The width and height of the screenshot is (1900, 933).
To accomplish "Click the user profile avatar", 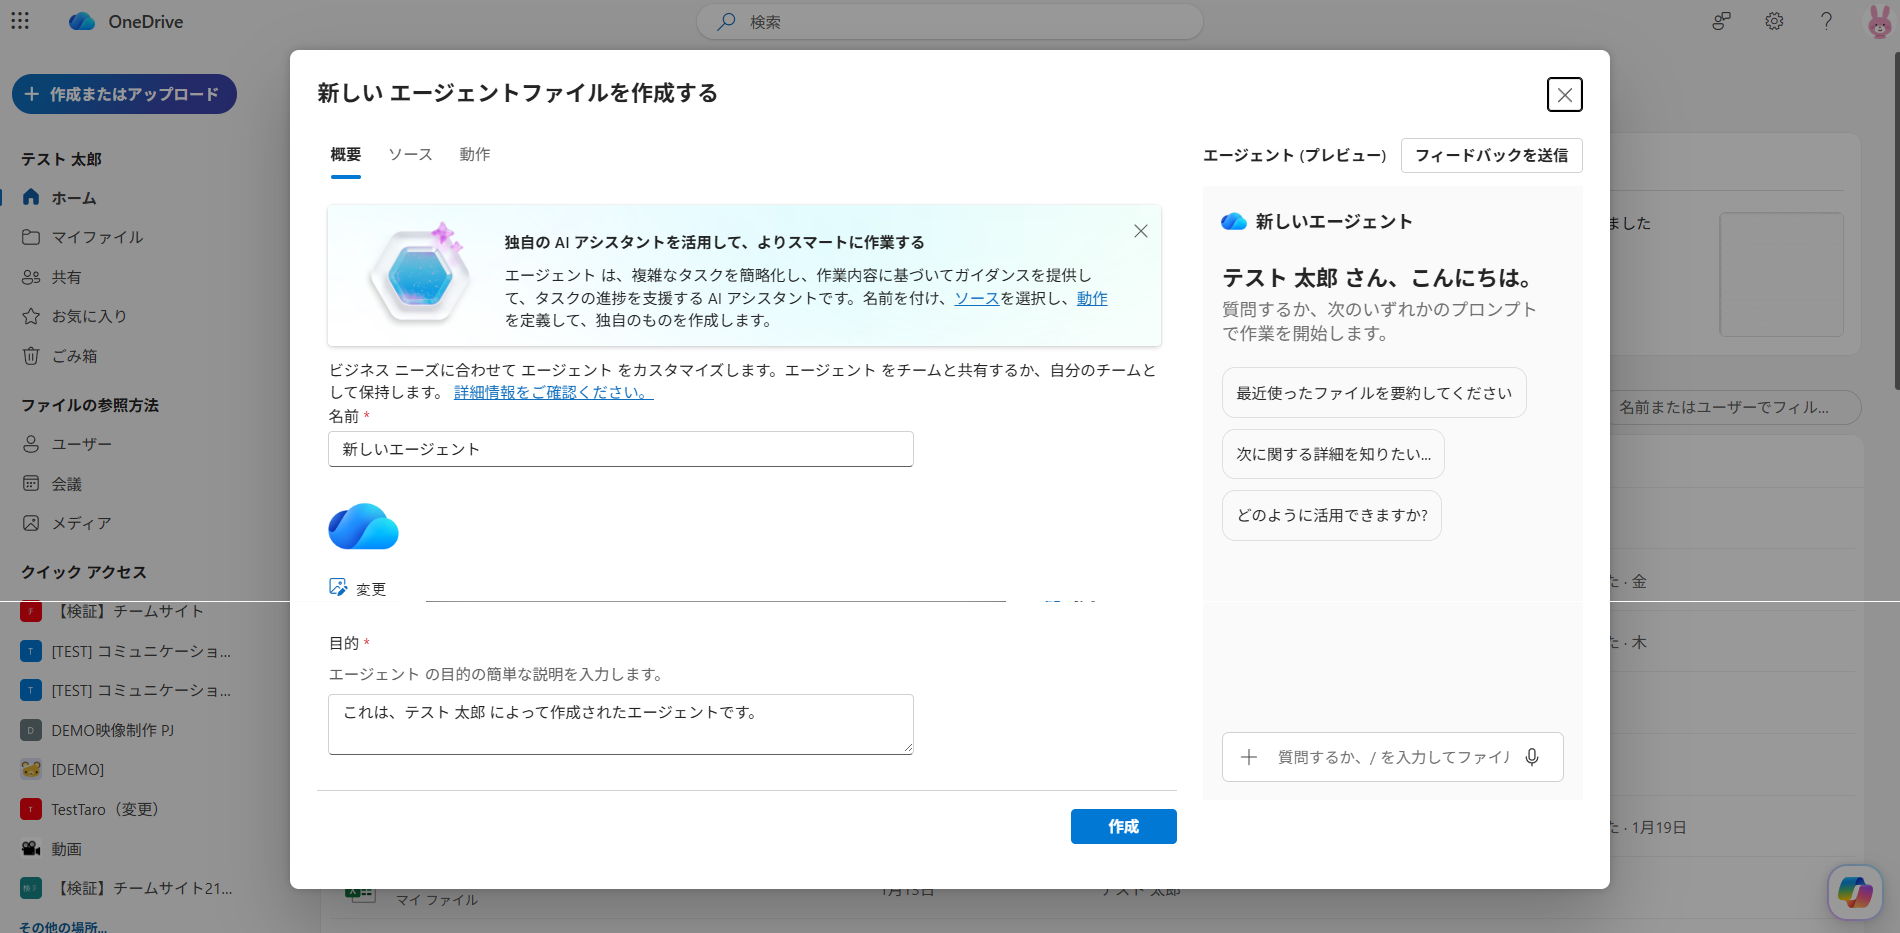I will (1879, 21).
